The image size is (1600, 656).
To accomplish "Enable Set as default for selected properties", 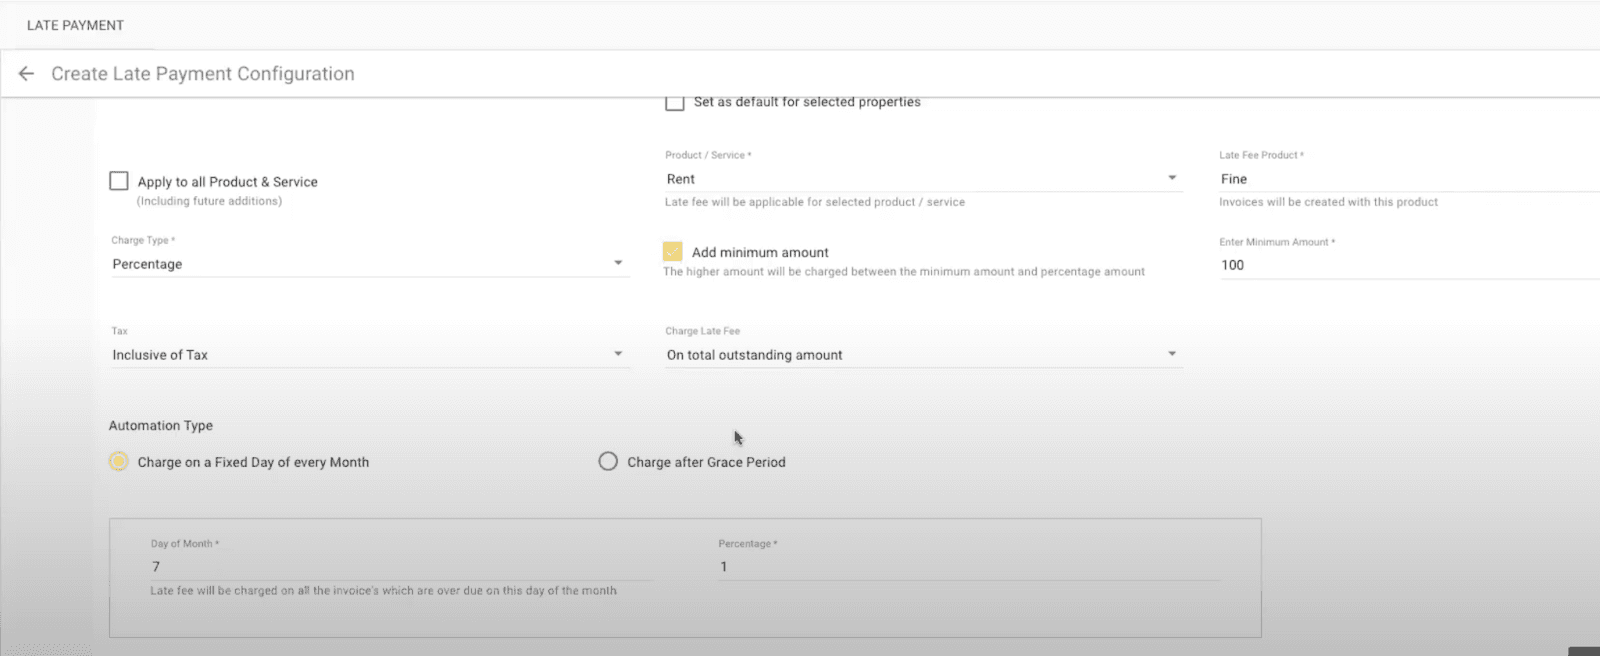I will (x=675, y=102).
